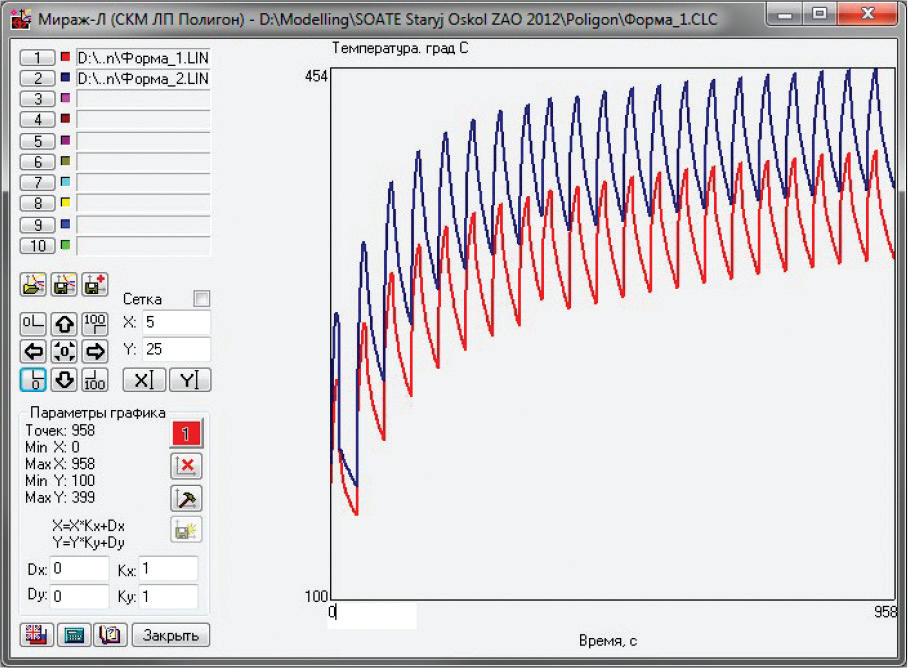908x668 pixels.
Task: Click the Форма_1.LIN file path field
Action: click(142, 58)
